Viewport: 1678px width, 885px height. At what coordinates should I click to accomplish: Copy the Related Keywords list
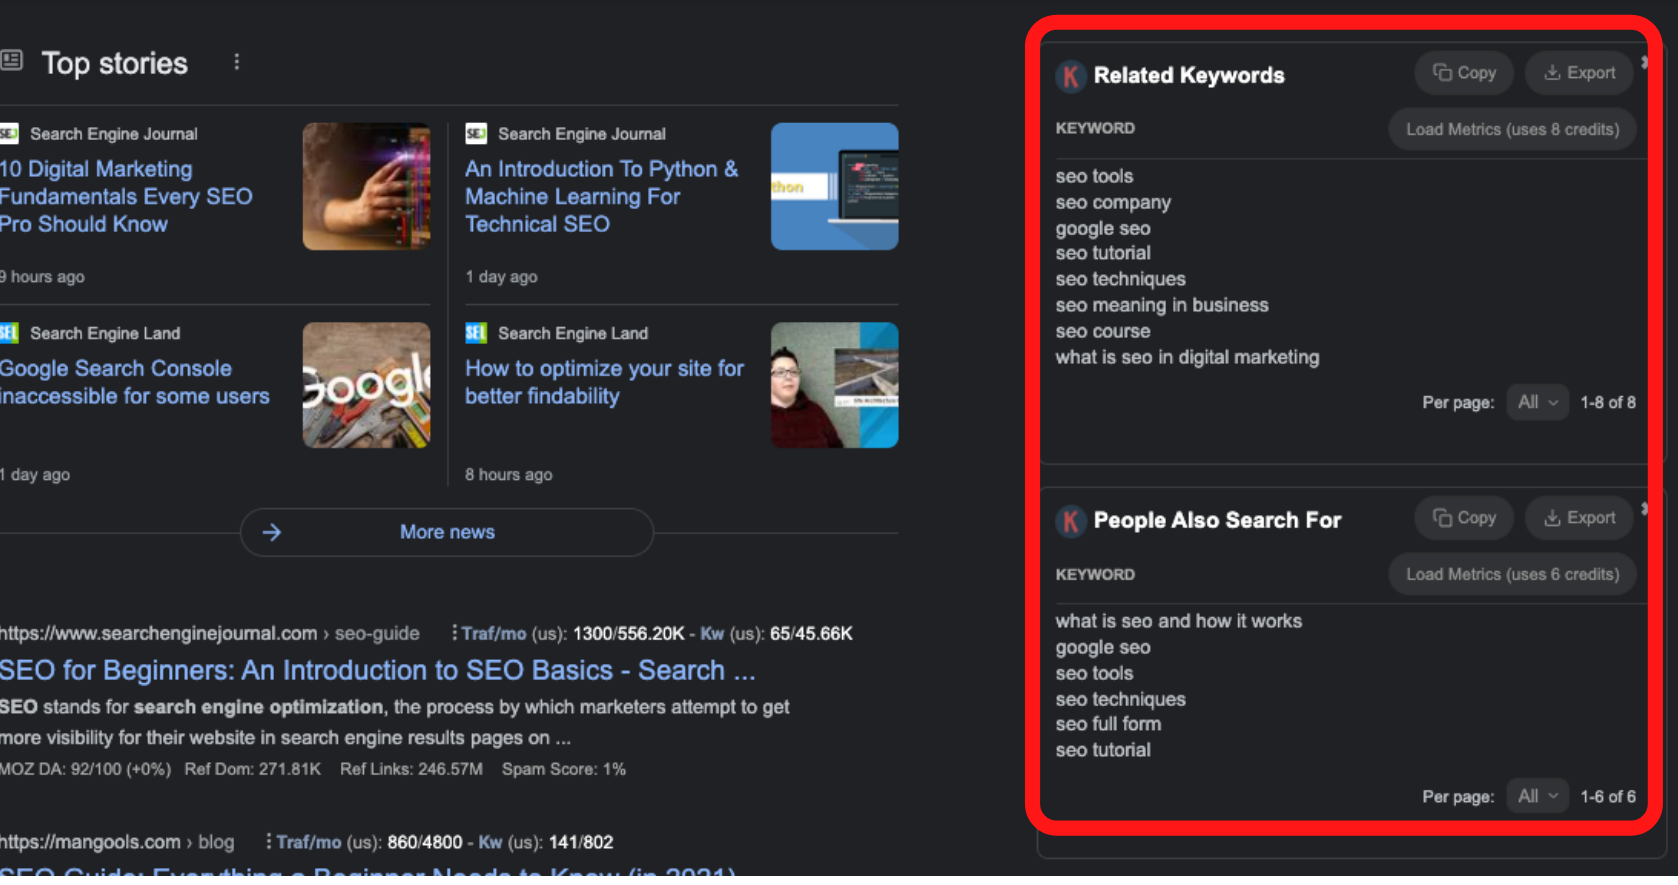click(1464, 73)
